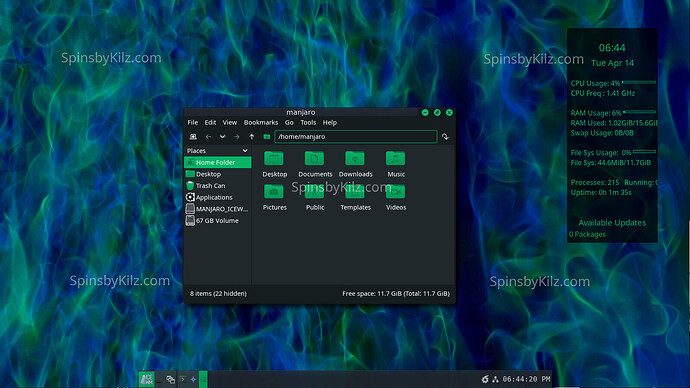Select the 67 GB Volume drive
The height and width of the screenshot is (388, 690).
217,220
